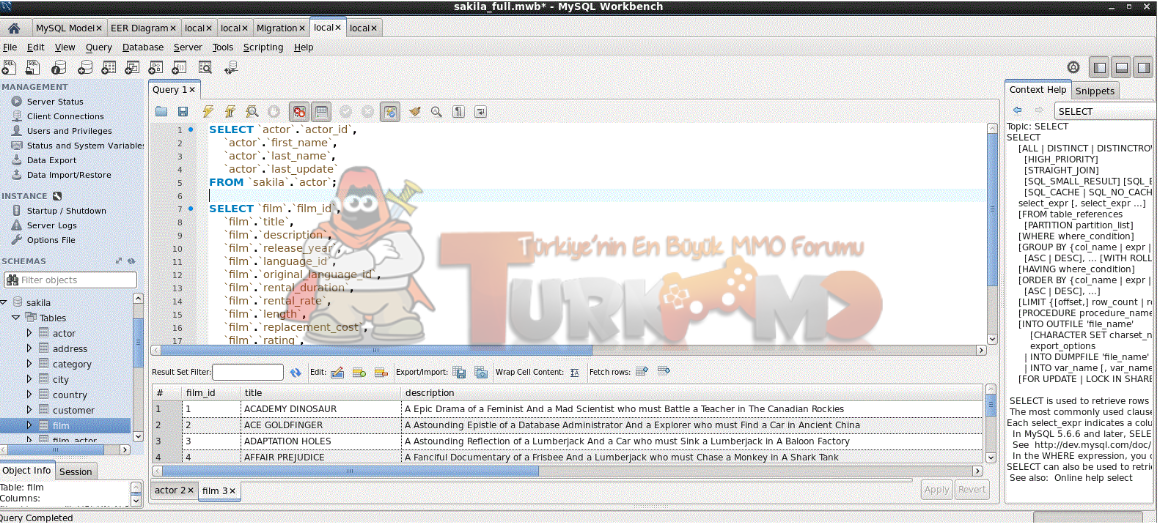Search table data icon in main toolbar
The width and height of the screenshot is (1160, 524).
[x=204, y=68]
